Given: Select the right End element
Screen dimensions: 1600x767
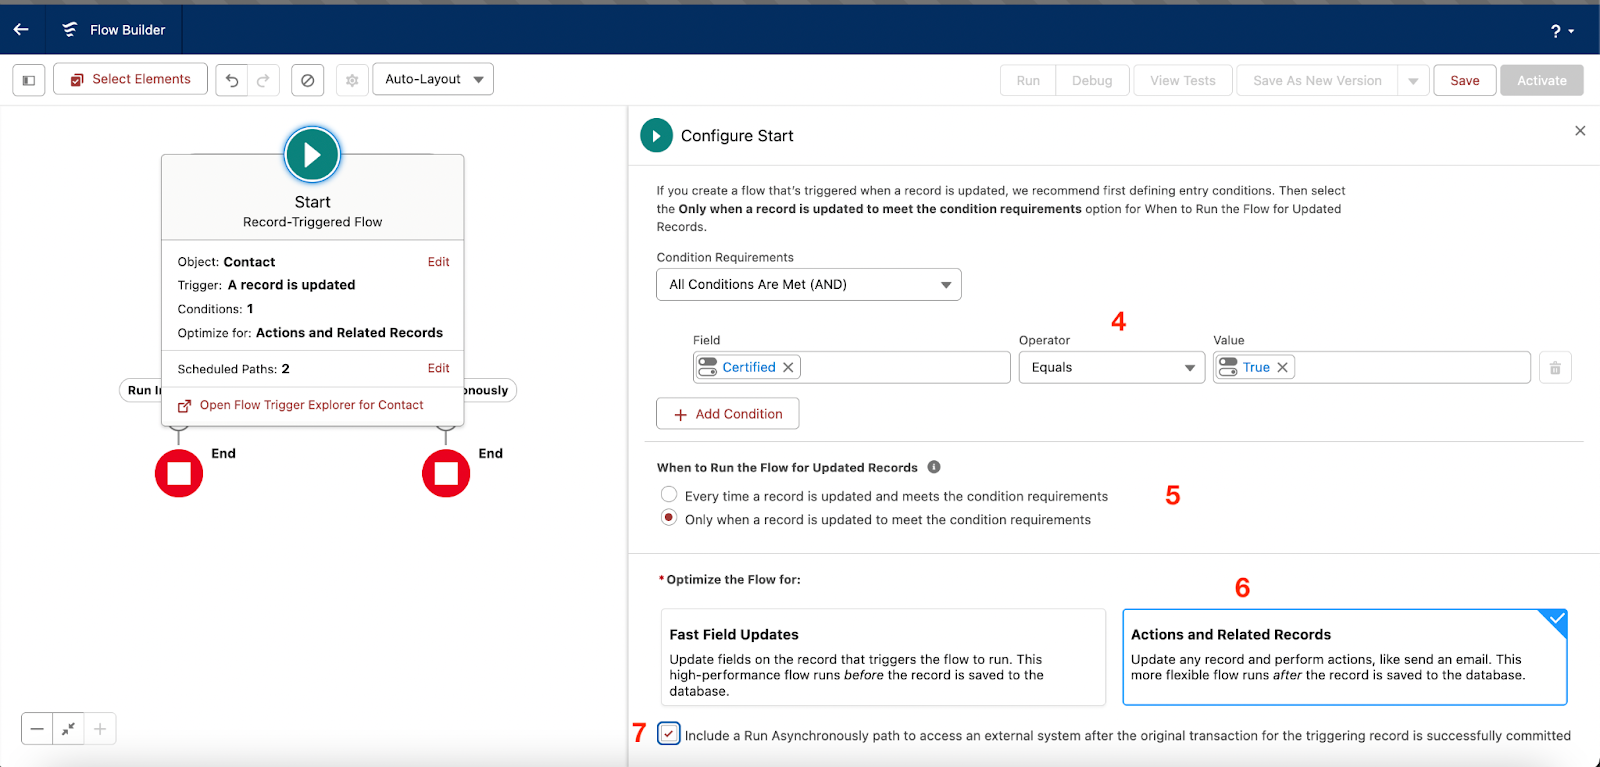Looking at the screenshot, I should (x=446, y=473).
